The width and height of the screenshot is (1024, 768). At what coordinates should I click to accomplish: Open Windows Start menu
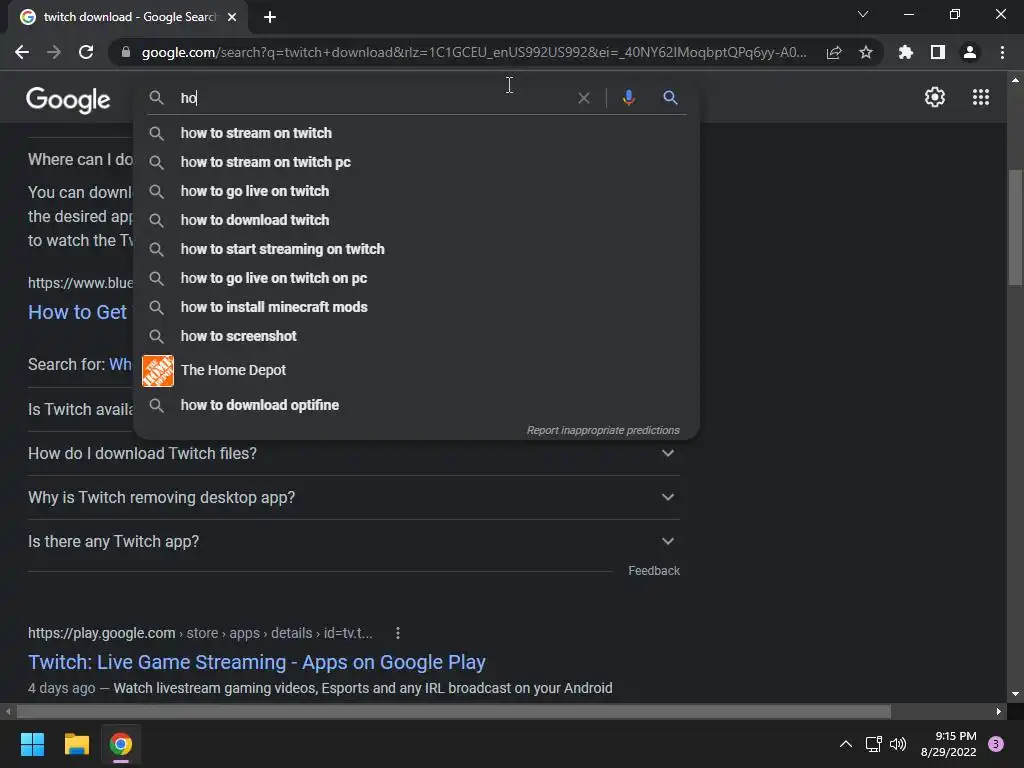point(32,744)
